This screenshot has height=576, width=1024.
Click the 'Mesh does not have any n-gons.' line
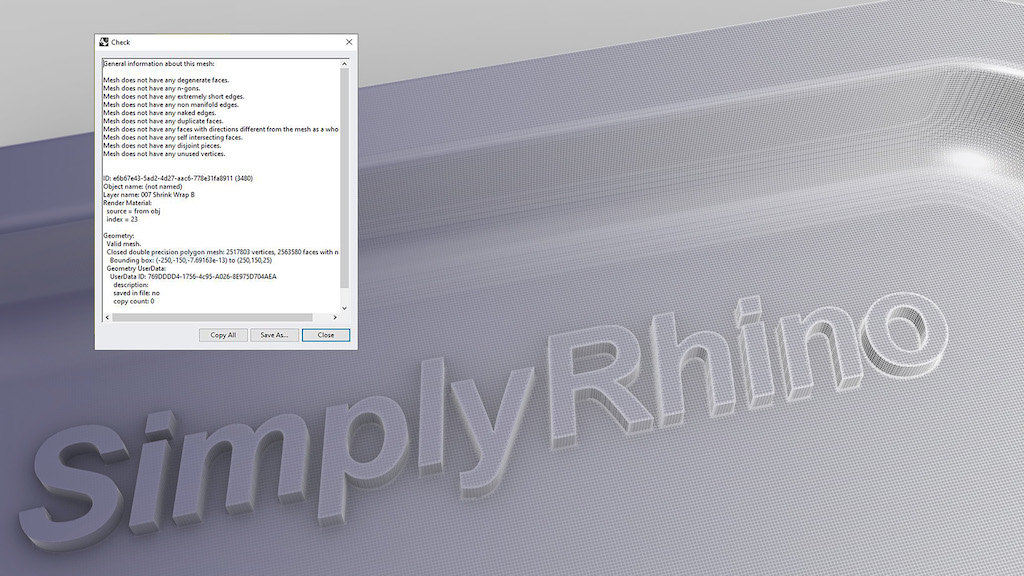(x=152, y=88)
